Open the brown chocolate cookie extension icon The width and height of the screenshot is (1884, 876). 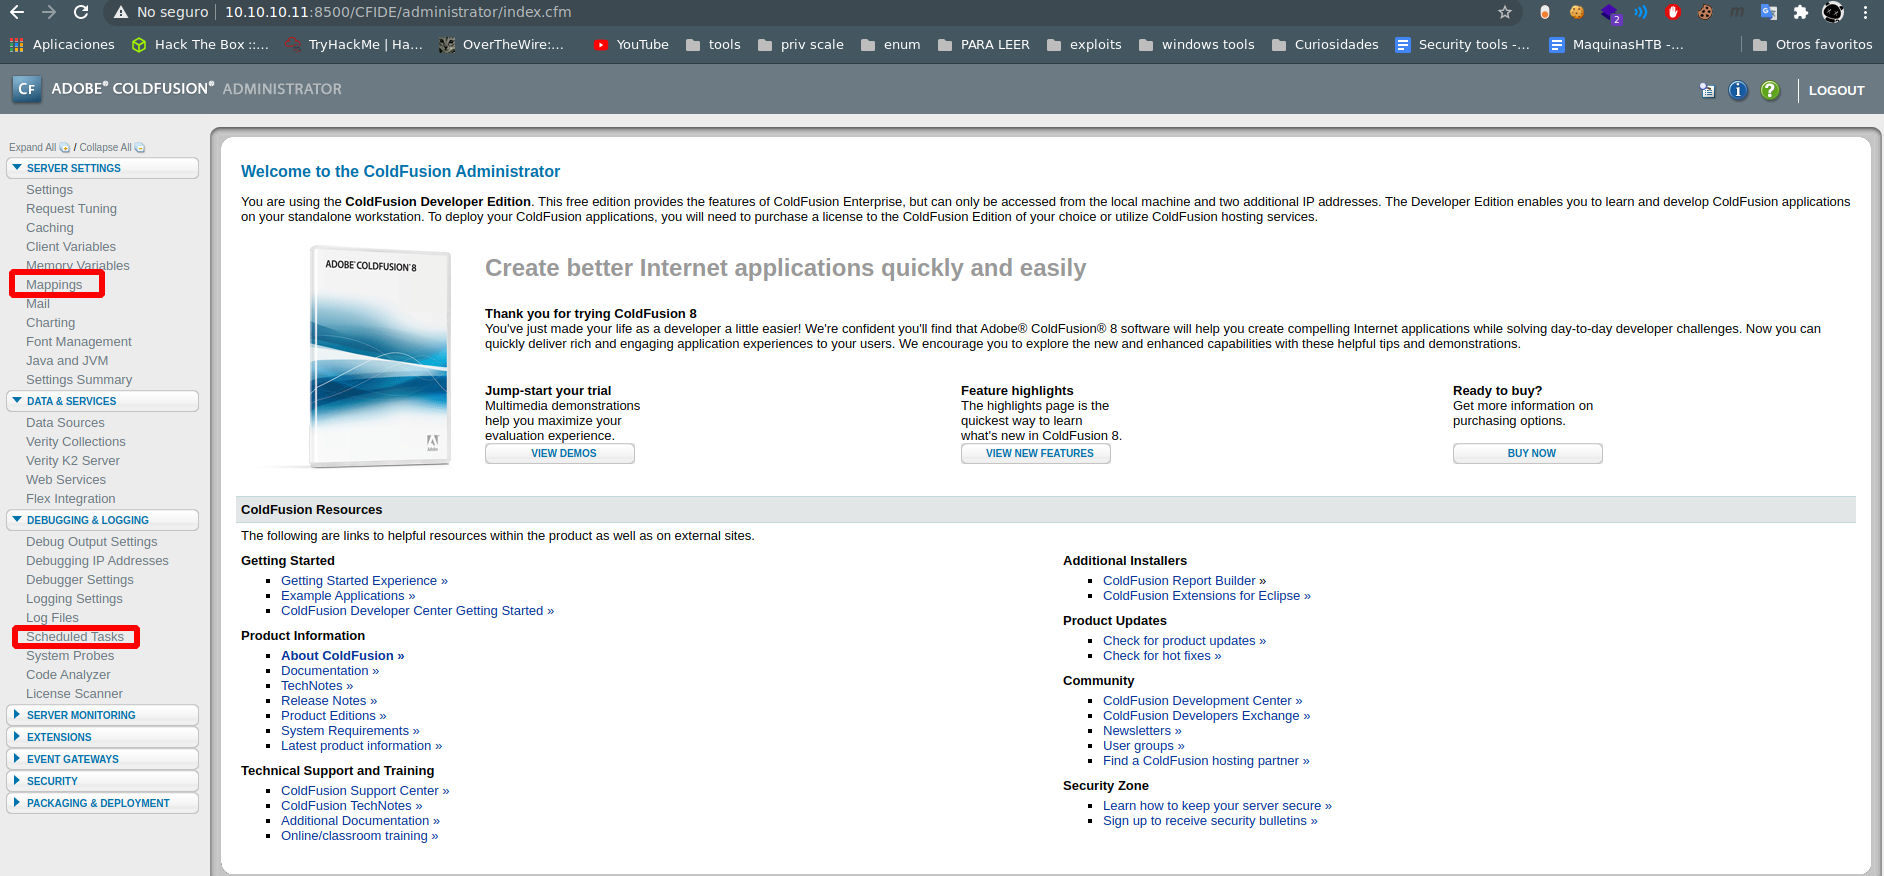pos(1705,12)
